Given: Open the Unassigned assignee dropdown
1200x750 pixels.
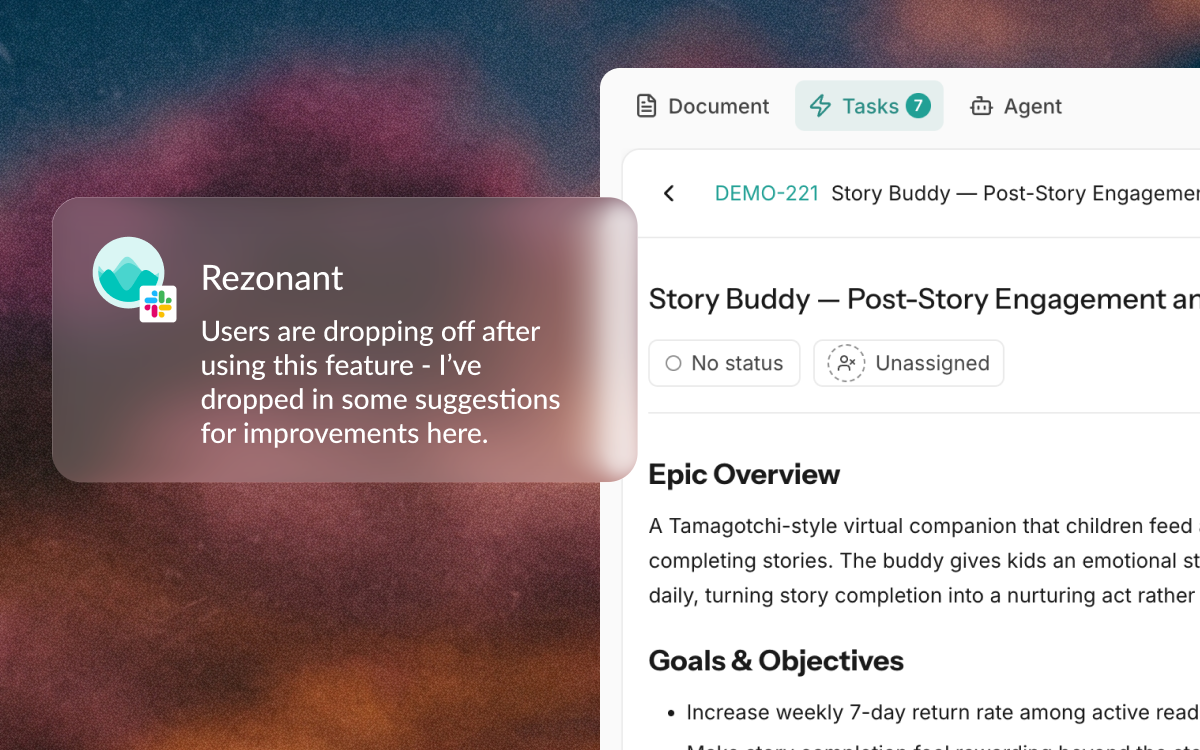Looking at the screenshot, I should click(908, 363).
